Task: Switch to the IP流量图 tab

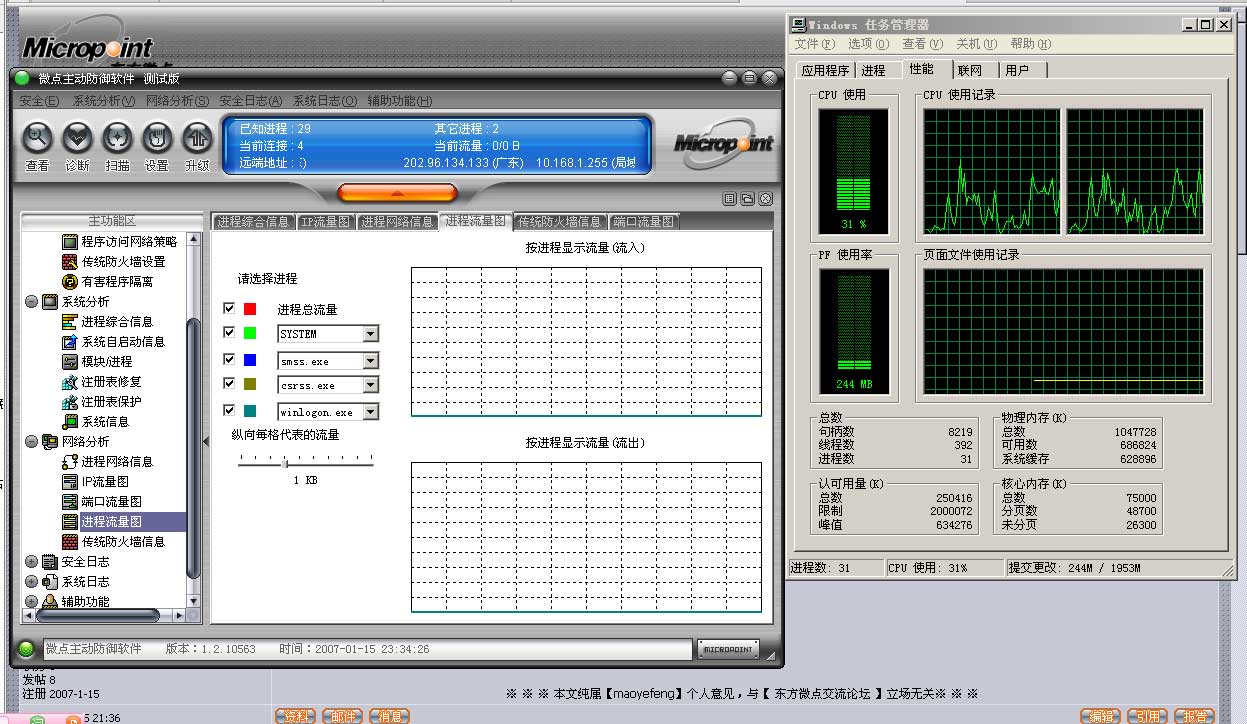Action: pyautogui.click(x=326, y=222)
